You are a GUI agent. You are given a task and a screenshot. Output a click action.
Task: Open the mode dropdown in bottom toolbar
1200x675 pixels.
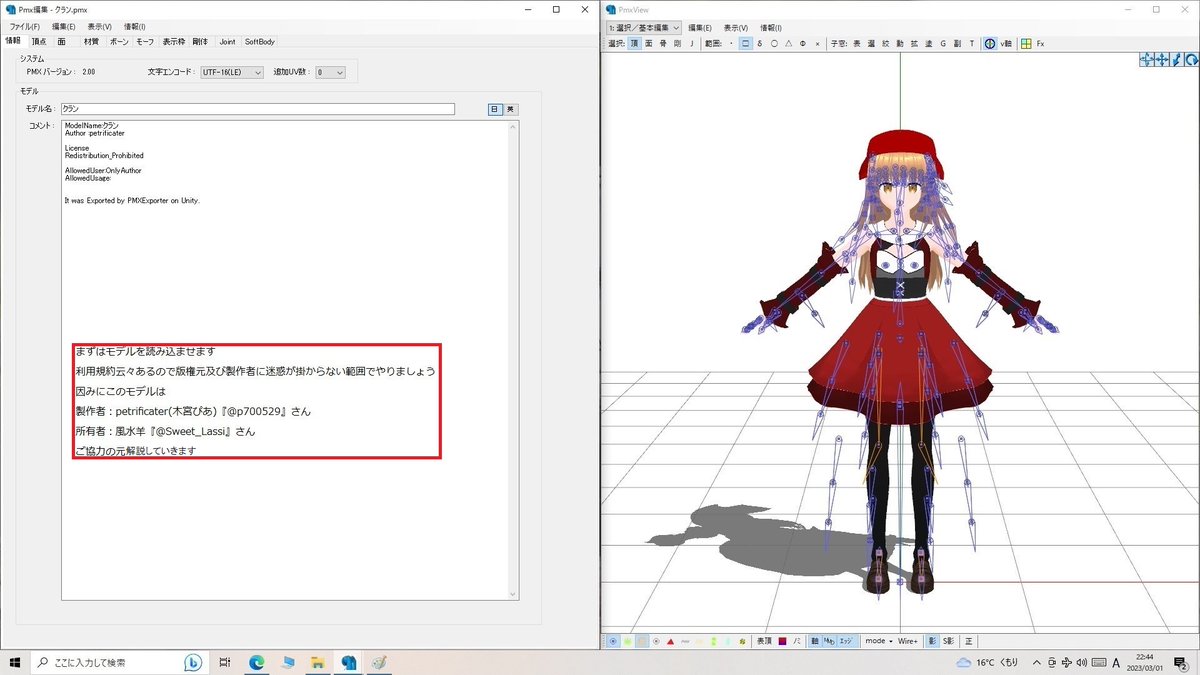coord(877,640)
